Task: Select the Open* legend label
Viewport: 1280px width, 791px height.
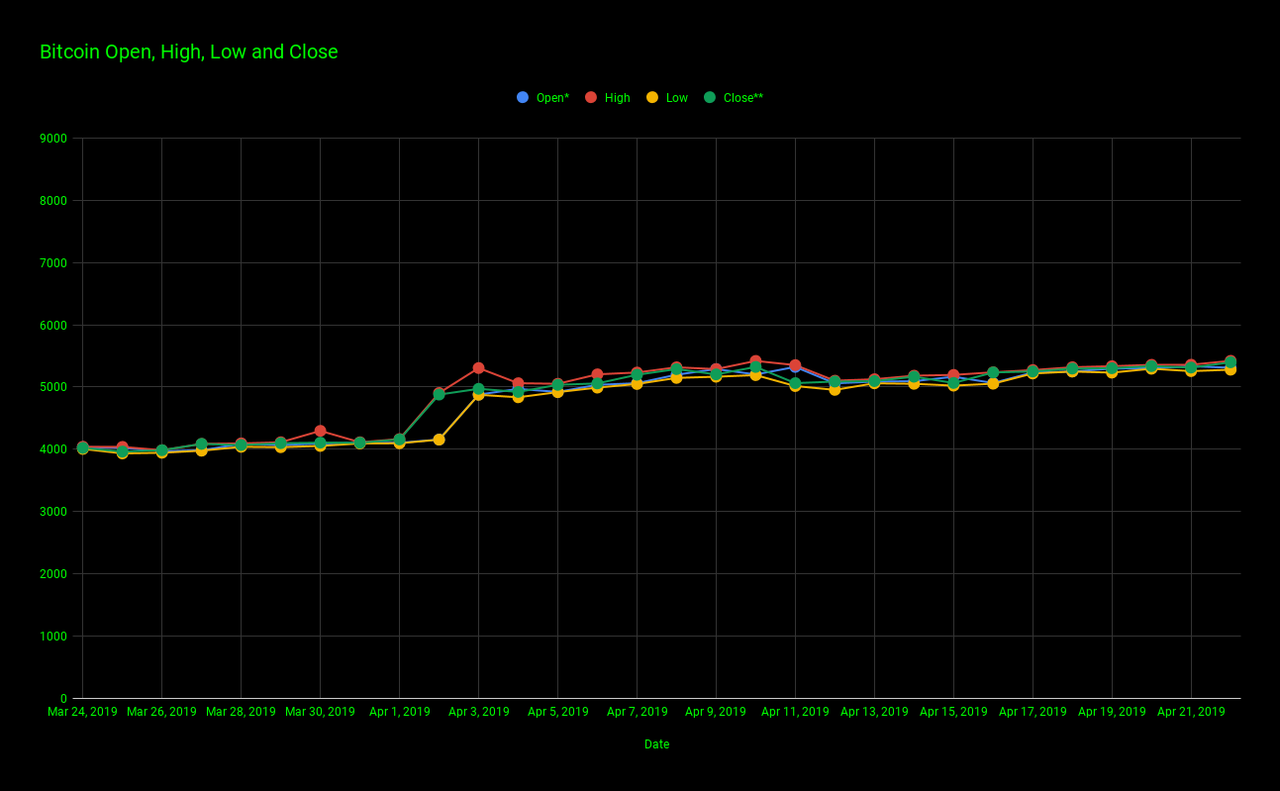Action: (553, 98)
